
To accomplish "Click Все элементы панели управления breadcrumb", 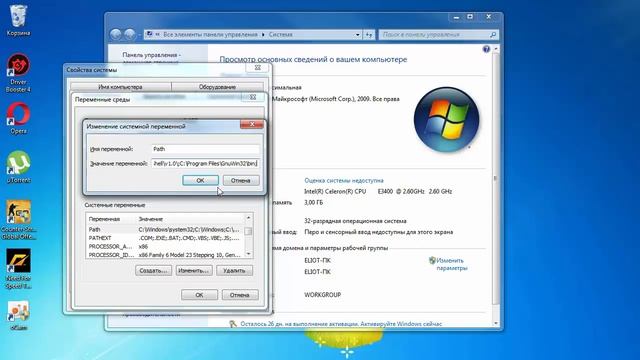I will tap(210, 35).
